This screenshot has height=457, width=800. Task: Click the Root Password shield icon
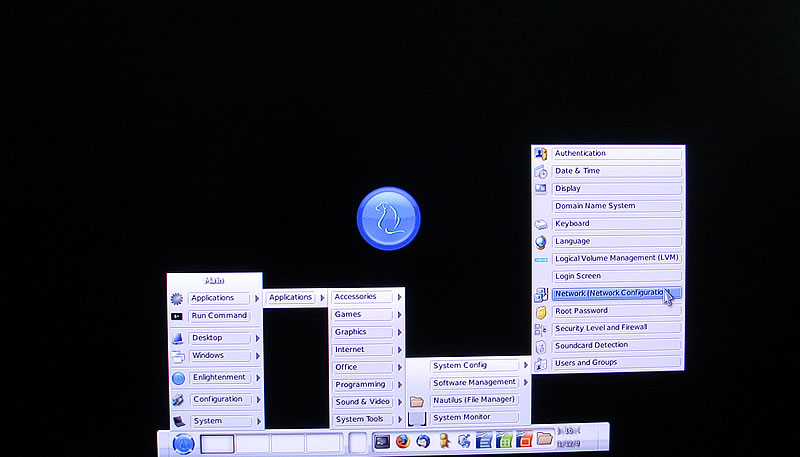pos(541,311)
